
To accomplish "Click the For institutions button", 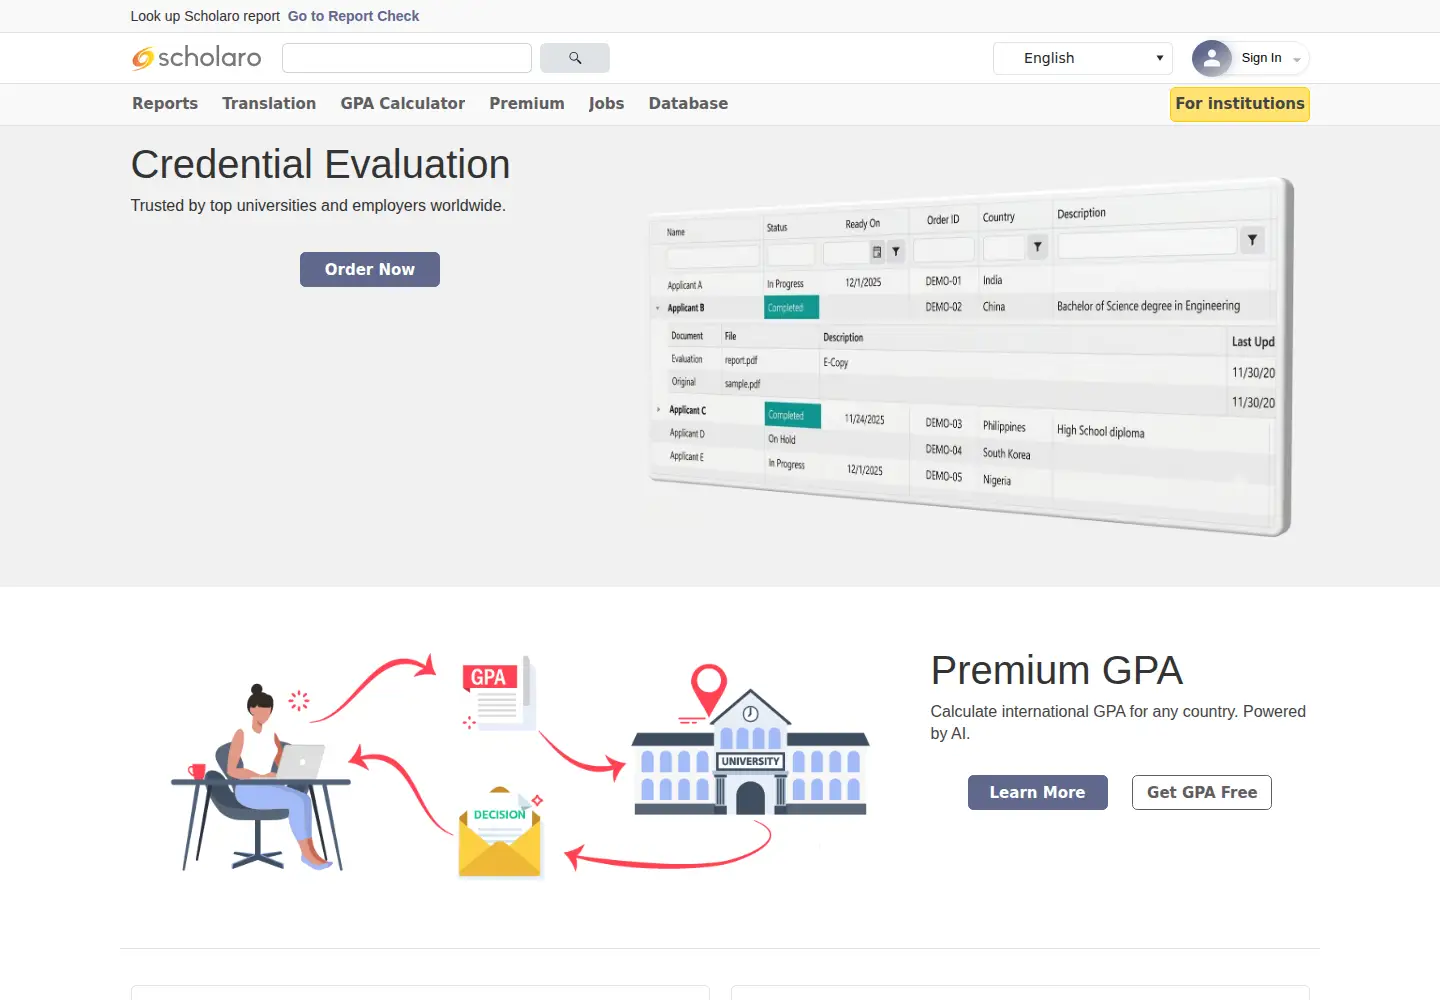I will 1240,104.
